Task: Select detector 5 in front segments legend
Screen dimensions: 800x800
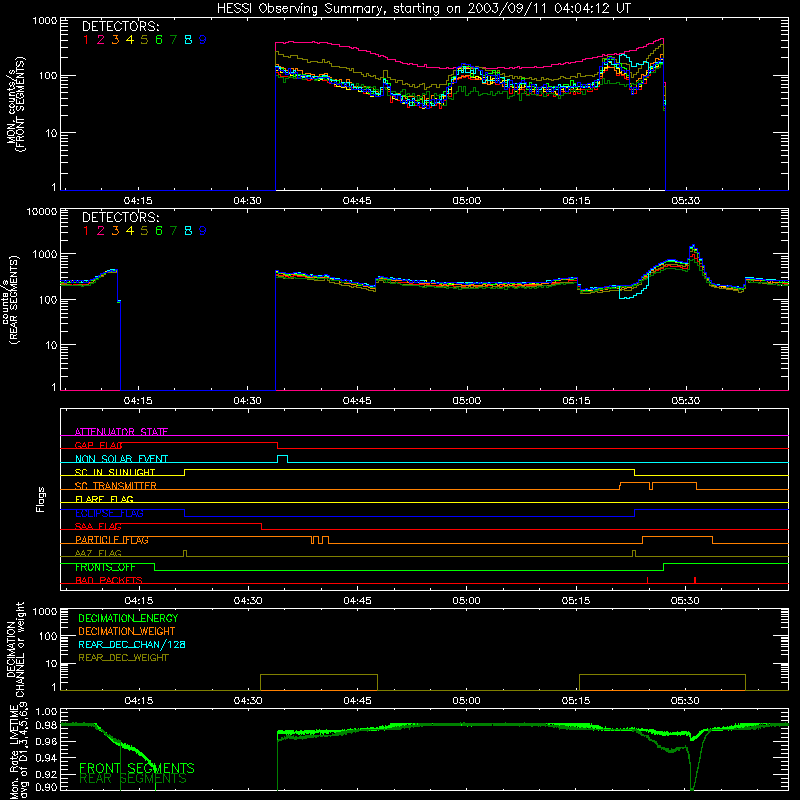Action: tap(144, 40)
